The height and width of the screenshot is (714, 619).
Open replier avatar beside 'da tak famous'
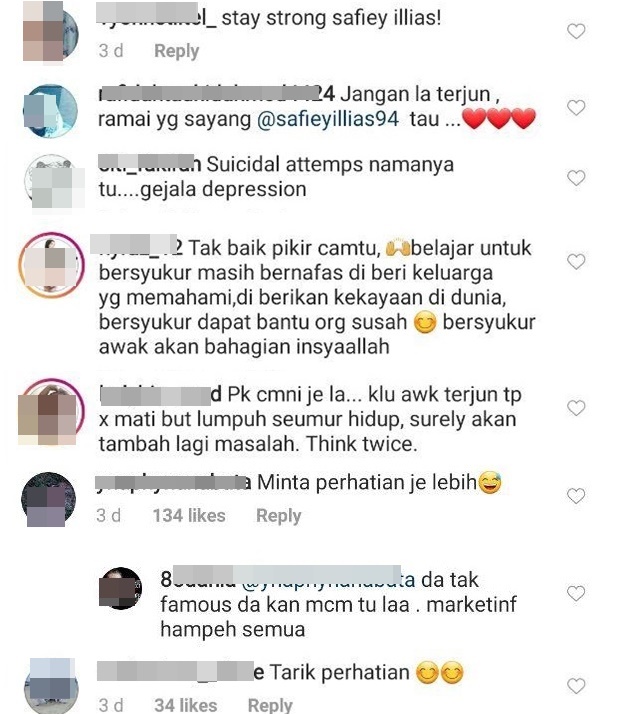[x=121, y=588]
